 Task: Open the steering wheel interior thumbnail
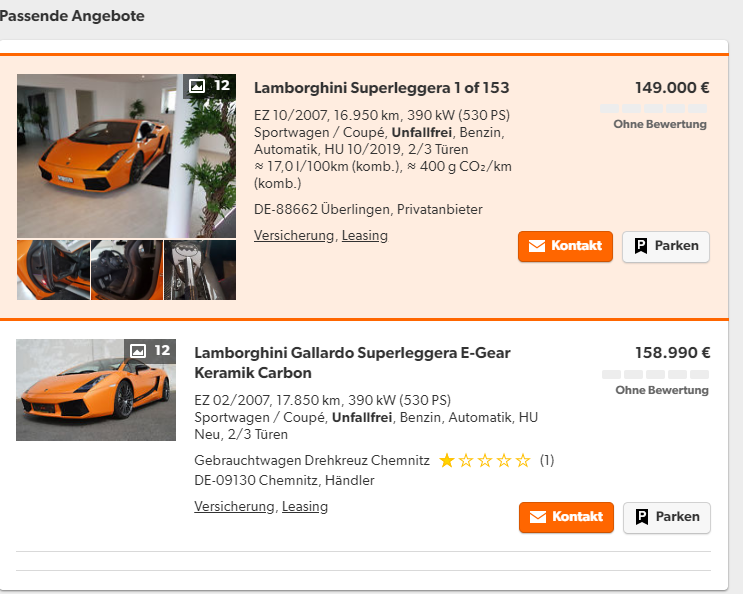[x=126, y=270]
